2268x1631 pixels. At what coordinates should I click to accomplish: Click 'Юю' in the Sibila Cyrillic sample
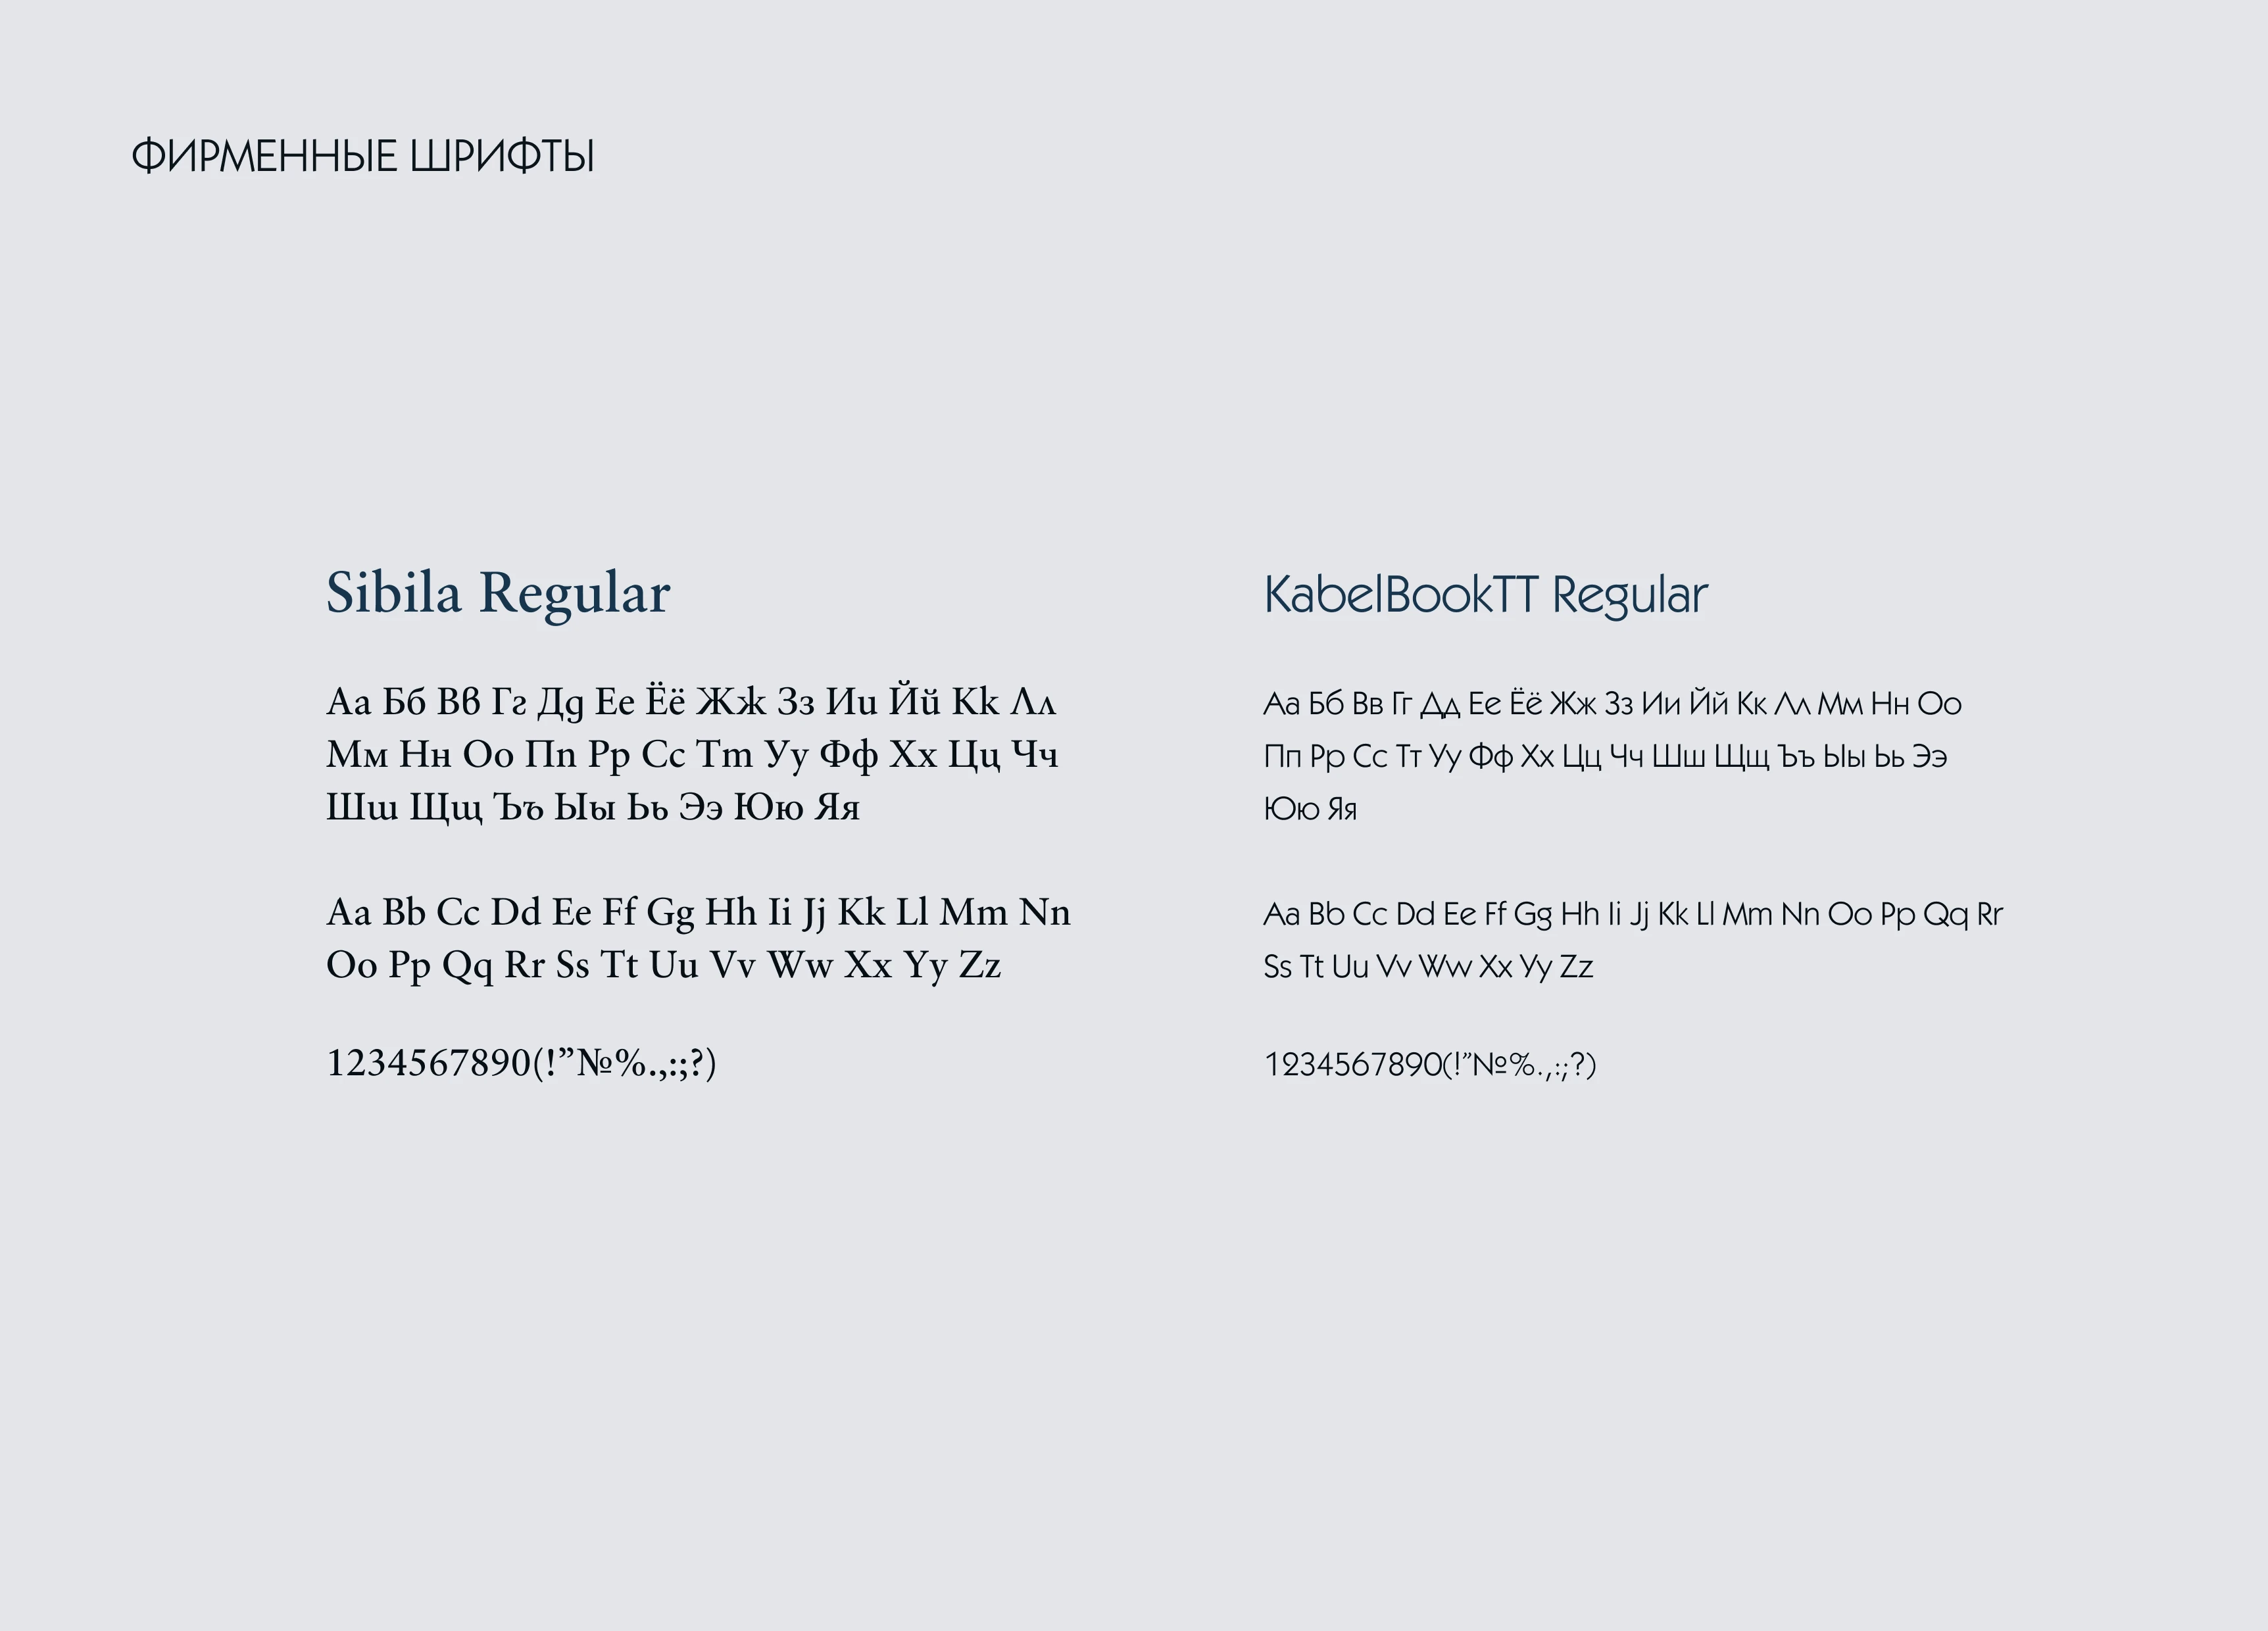pos(768,808)
